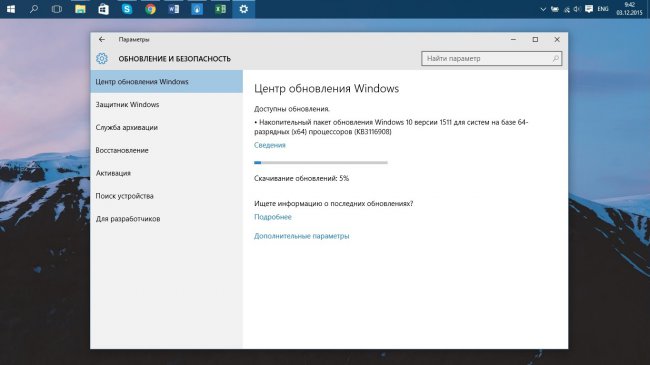
Task: Open the battery status tray icon
Action: (x=555, y=9)
